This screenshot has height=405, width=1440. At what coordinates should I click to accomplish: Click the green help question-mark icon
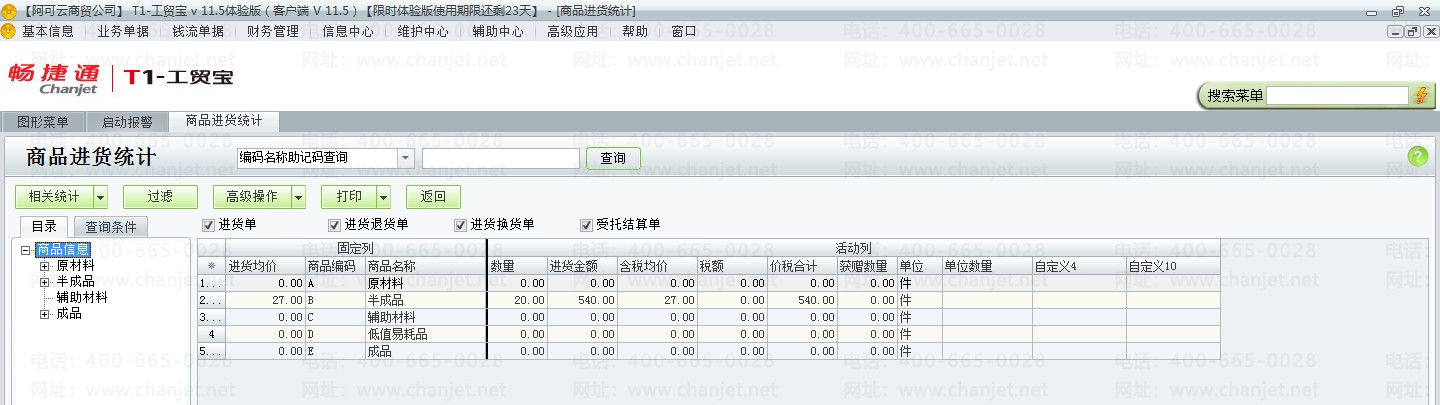coord(1417,157)
